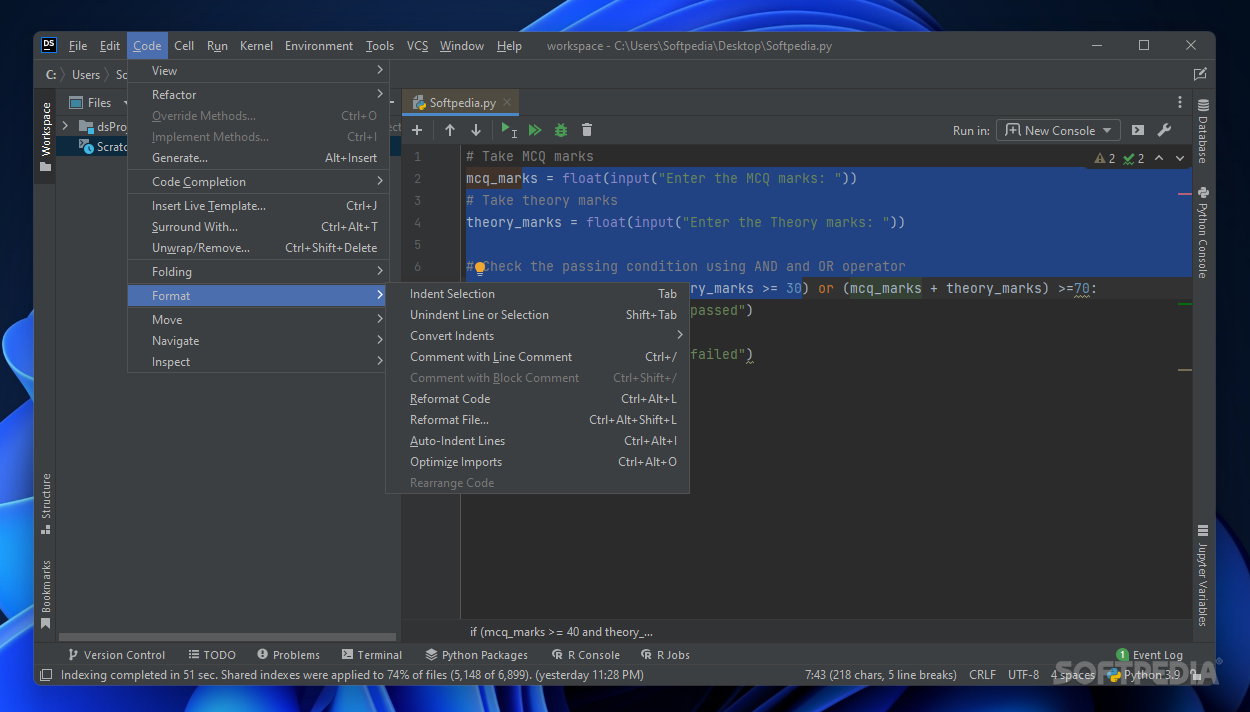
Task: Click the project panel horizontal scrollbar
Action: [x=227, y=636]
